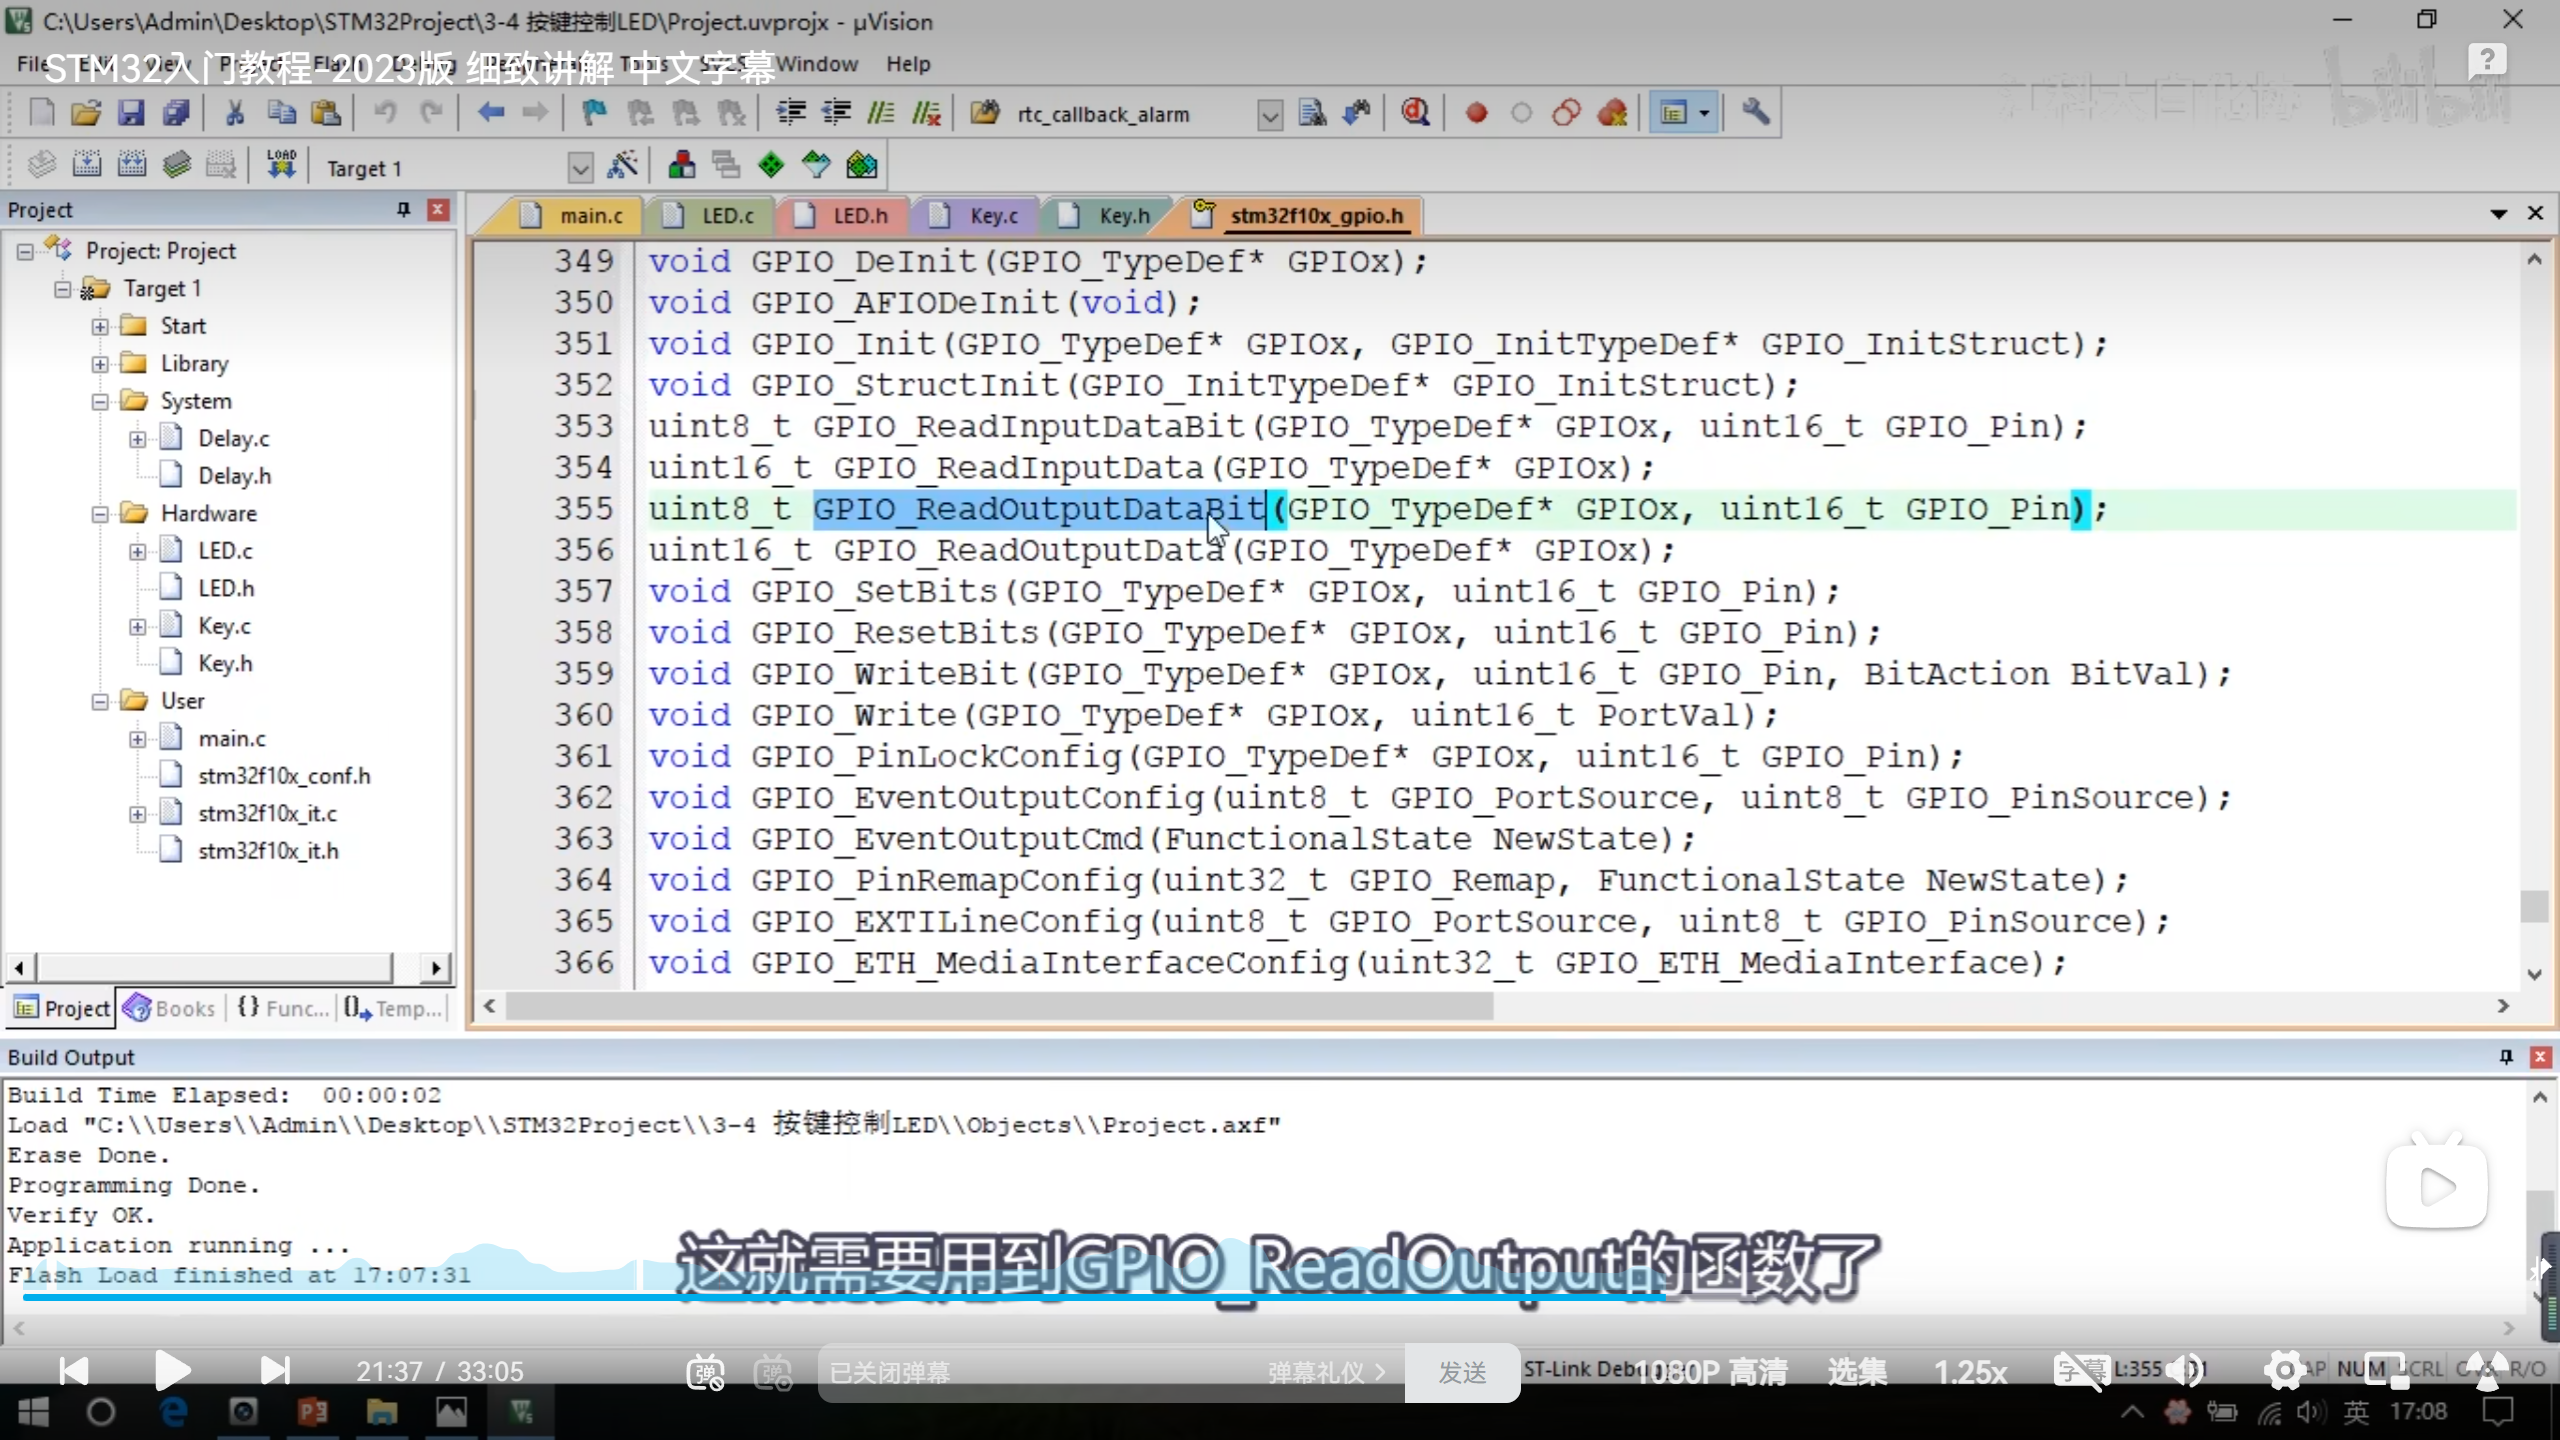The height and width of the screenshot is (1440, 2560).
Task: Click the video progress bar
Action: point(1280,1297)
